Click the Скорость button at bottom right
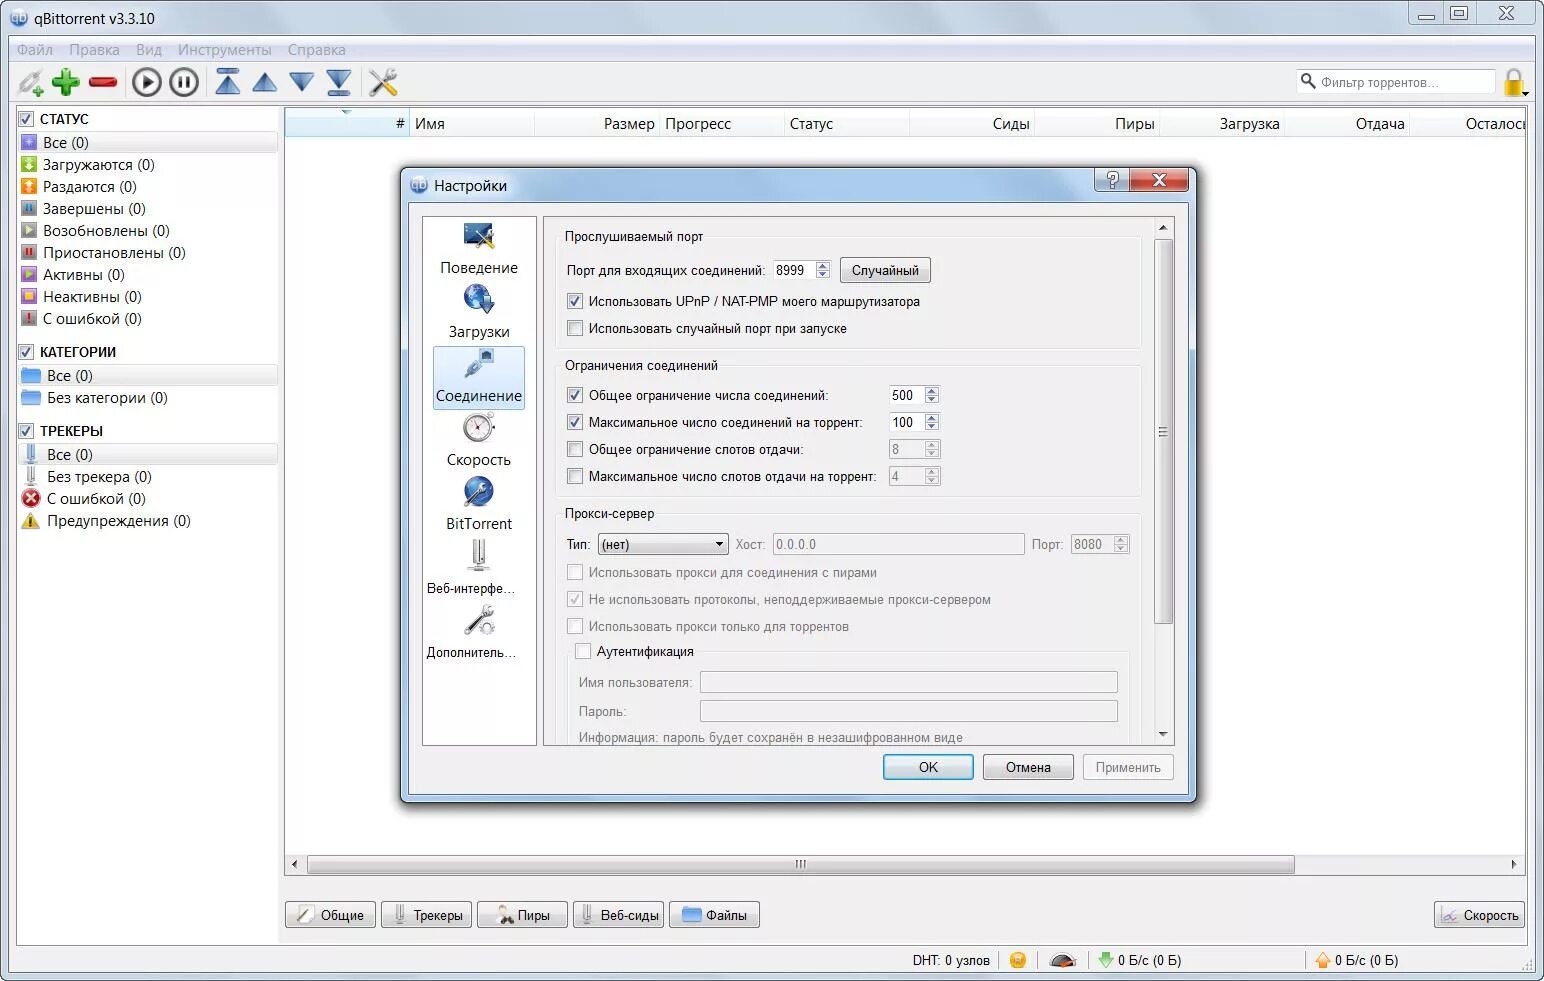The image size is (1544, 981). point(1479,915)
